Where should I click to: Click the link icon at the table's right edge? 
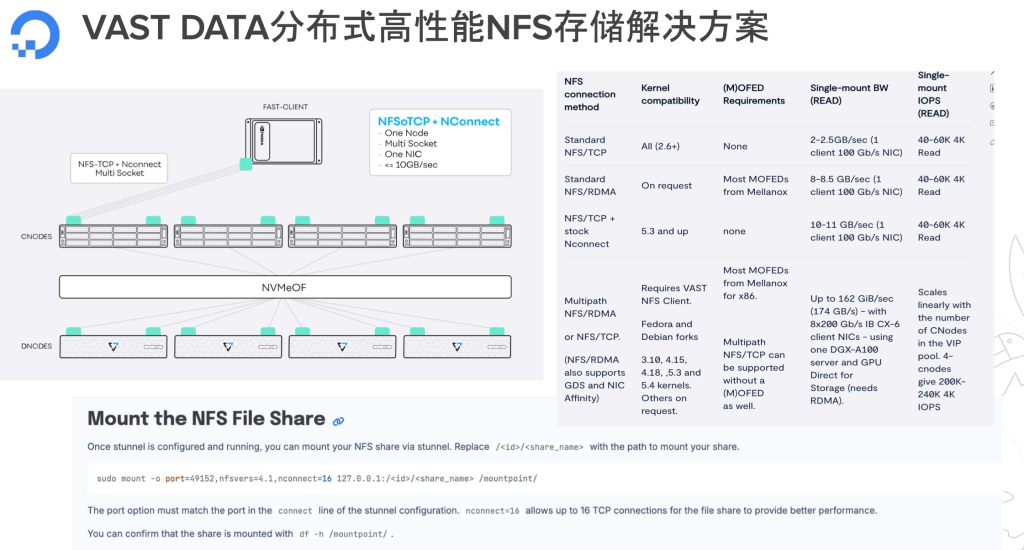tap(991, 142)
